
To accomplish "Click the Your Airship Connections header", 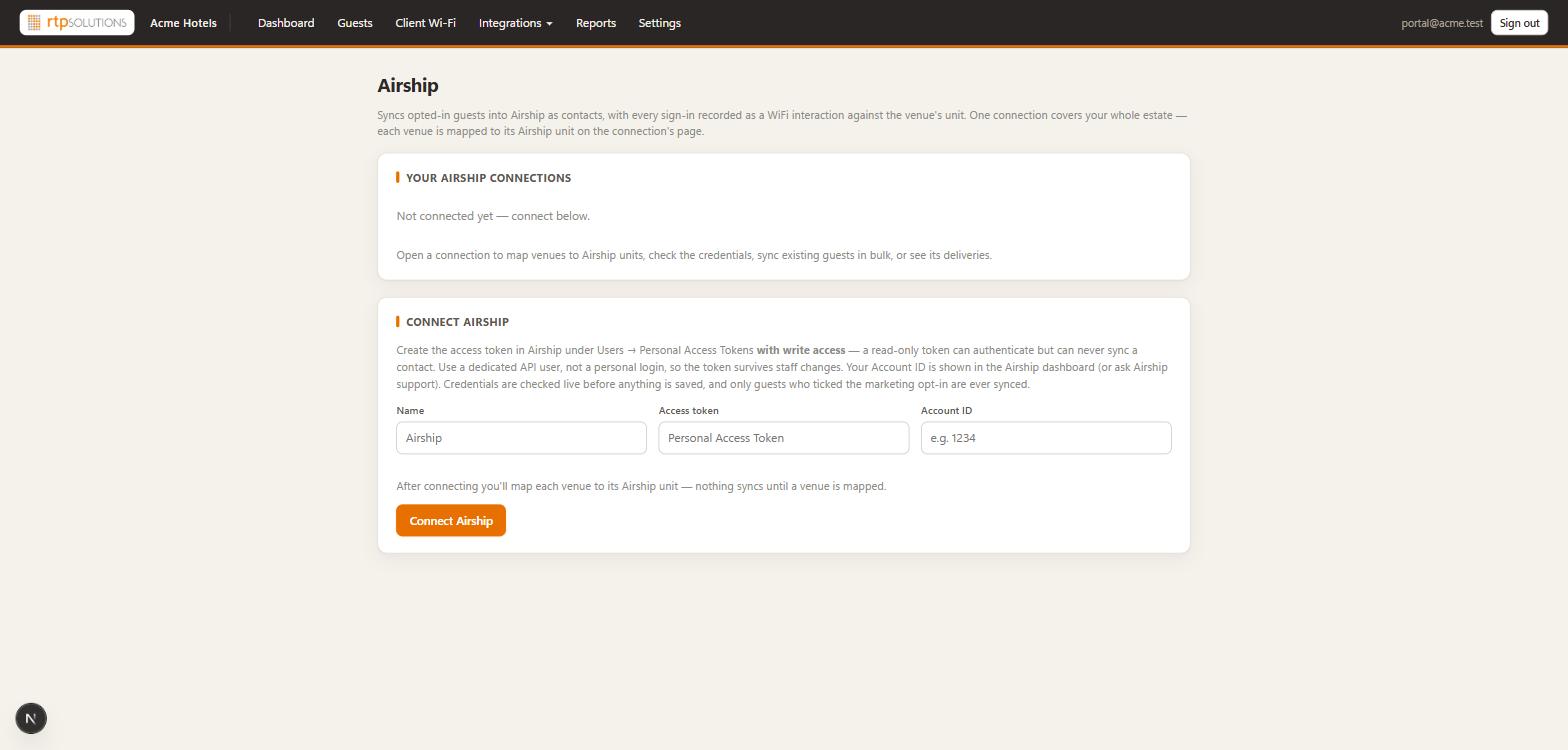I will click(x=488, y=178).
